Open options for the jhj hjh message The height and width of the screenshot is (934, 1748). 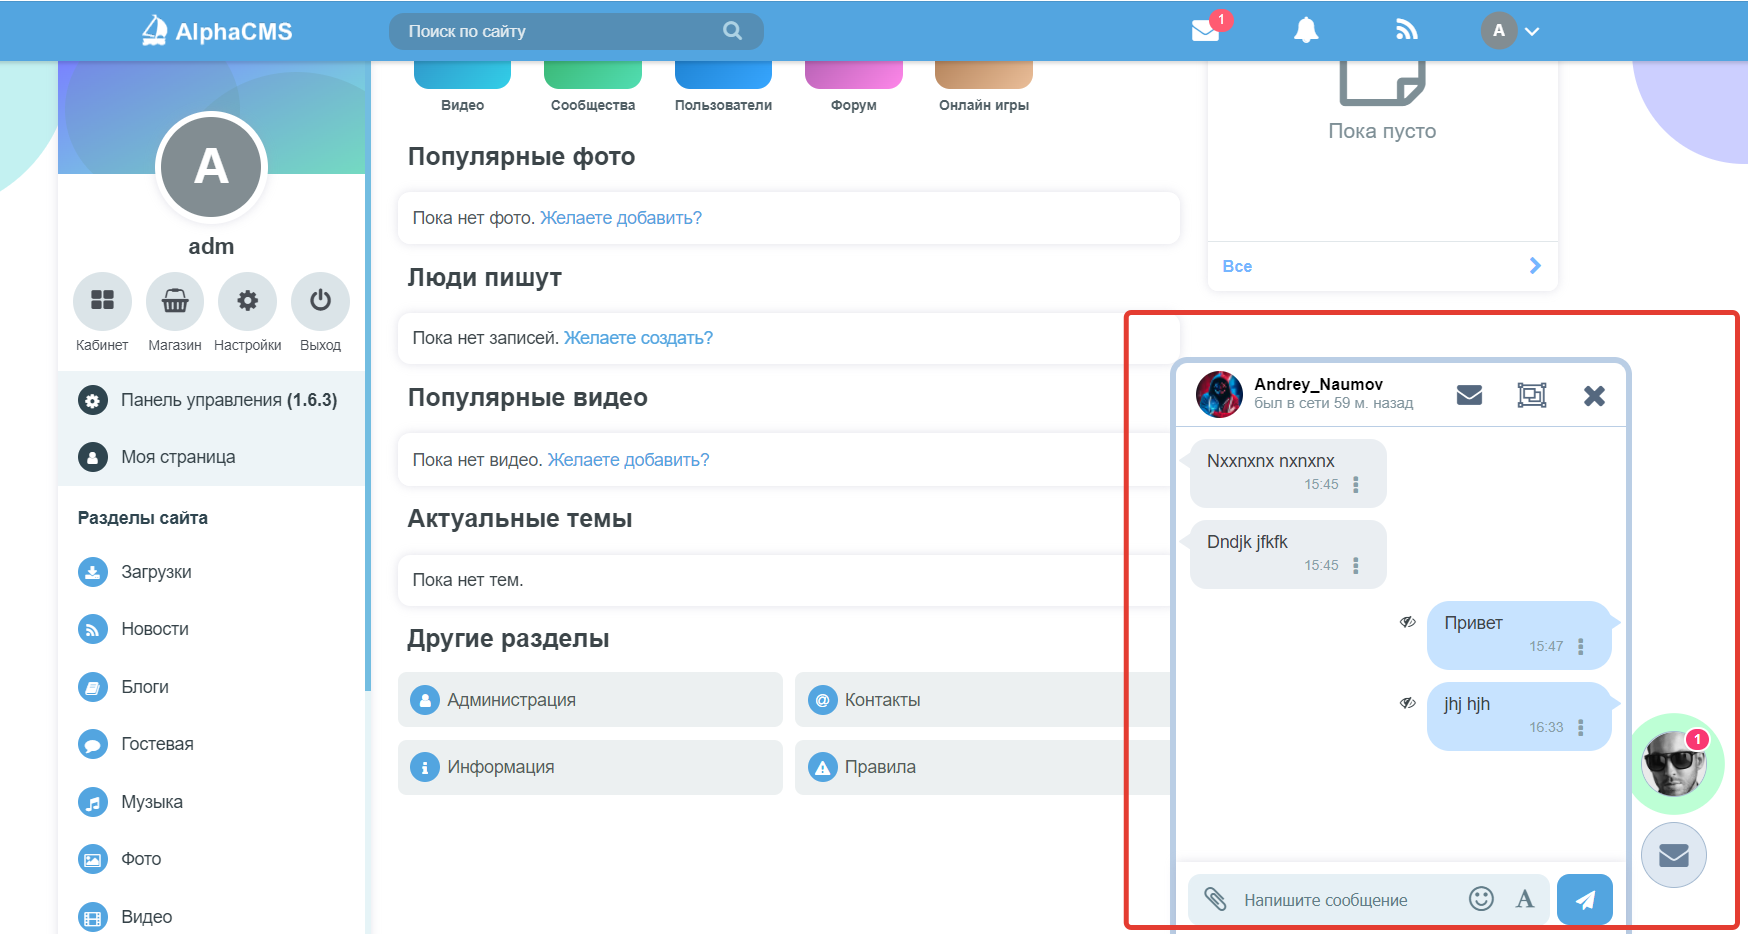pos(1581,728)
